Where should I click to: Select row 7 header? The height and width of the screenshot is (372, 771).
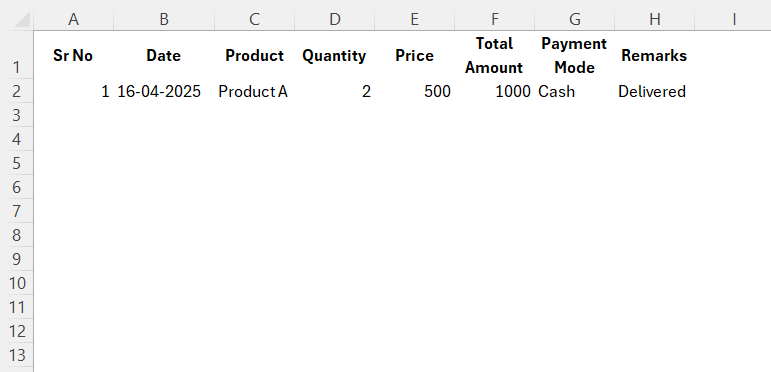tap(17, 211)
